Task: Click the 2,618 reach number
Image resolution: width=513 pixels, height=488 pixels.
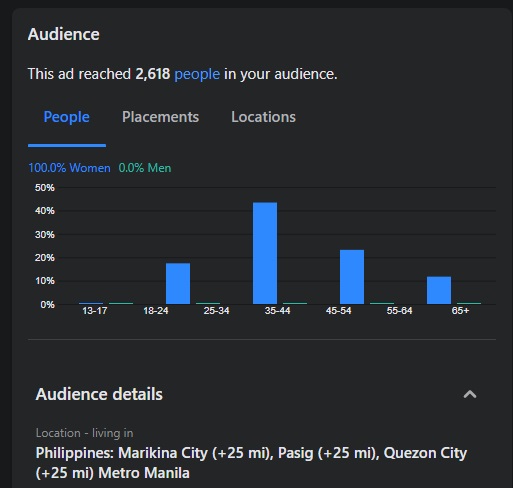Action: coord(153,74)
